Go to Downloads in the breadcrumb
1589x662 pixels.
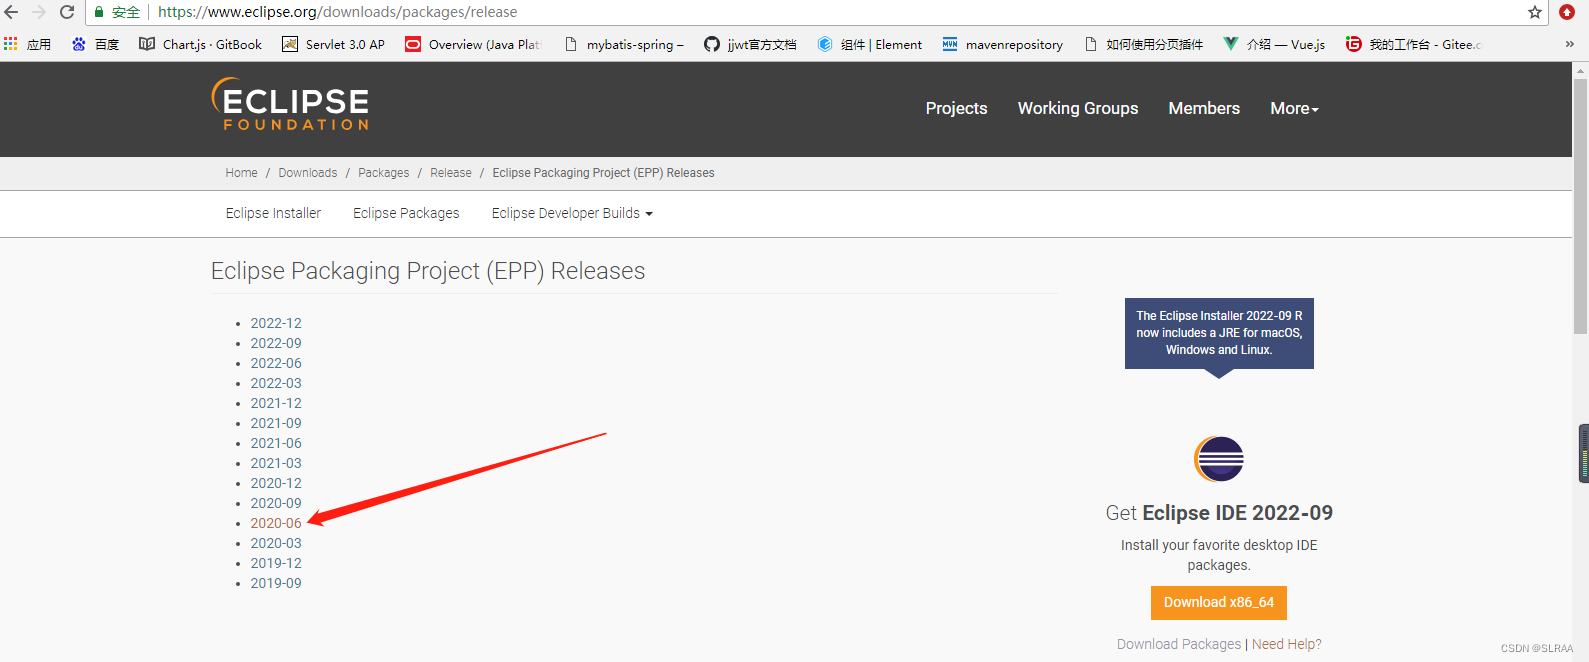[x=308, y=173]
